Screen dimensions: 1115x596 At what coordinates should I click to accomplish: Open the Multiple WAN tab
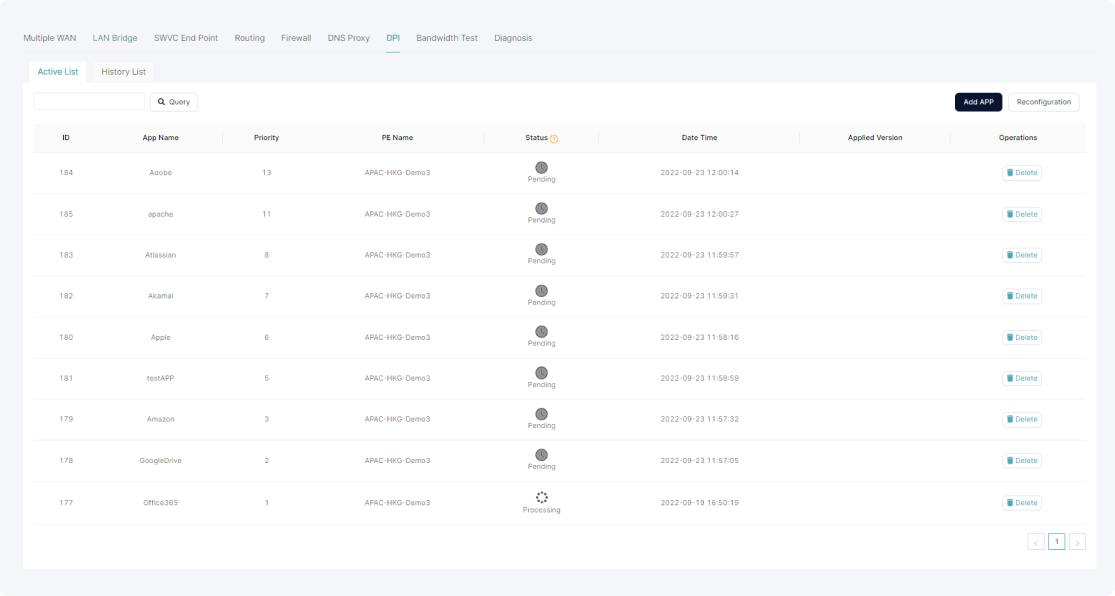pos(50,38)
